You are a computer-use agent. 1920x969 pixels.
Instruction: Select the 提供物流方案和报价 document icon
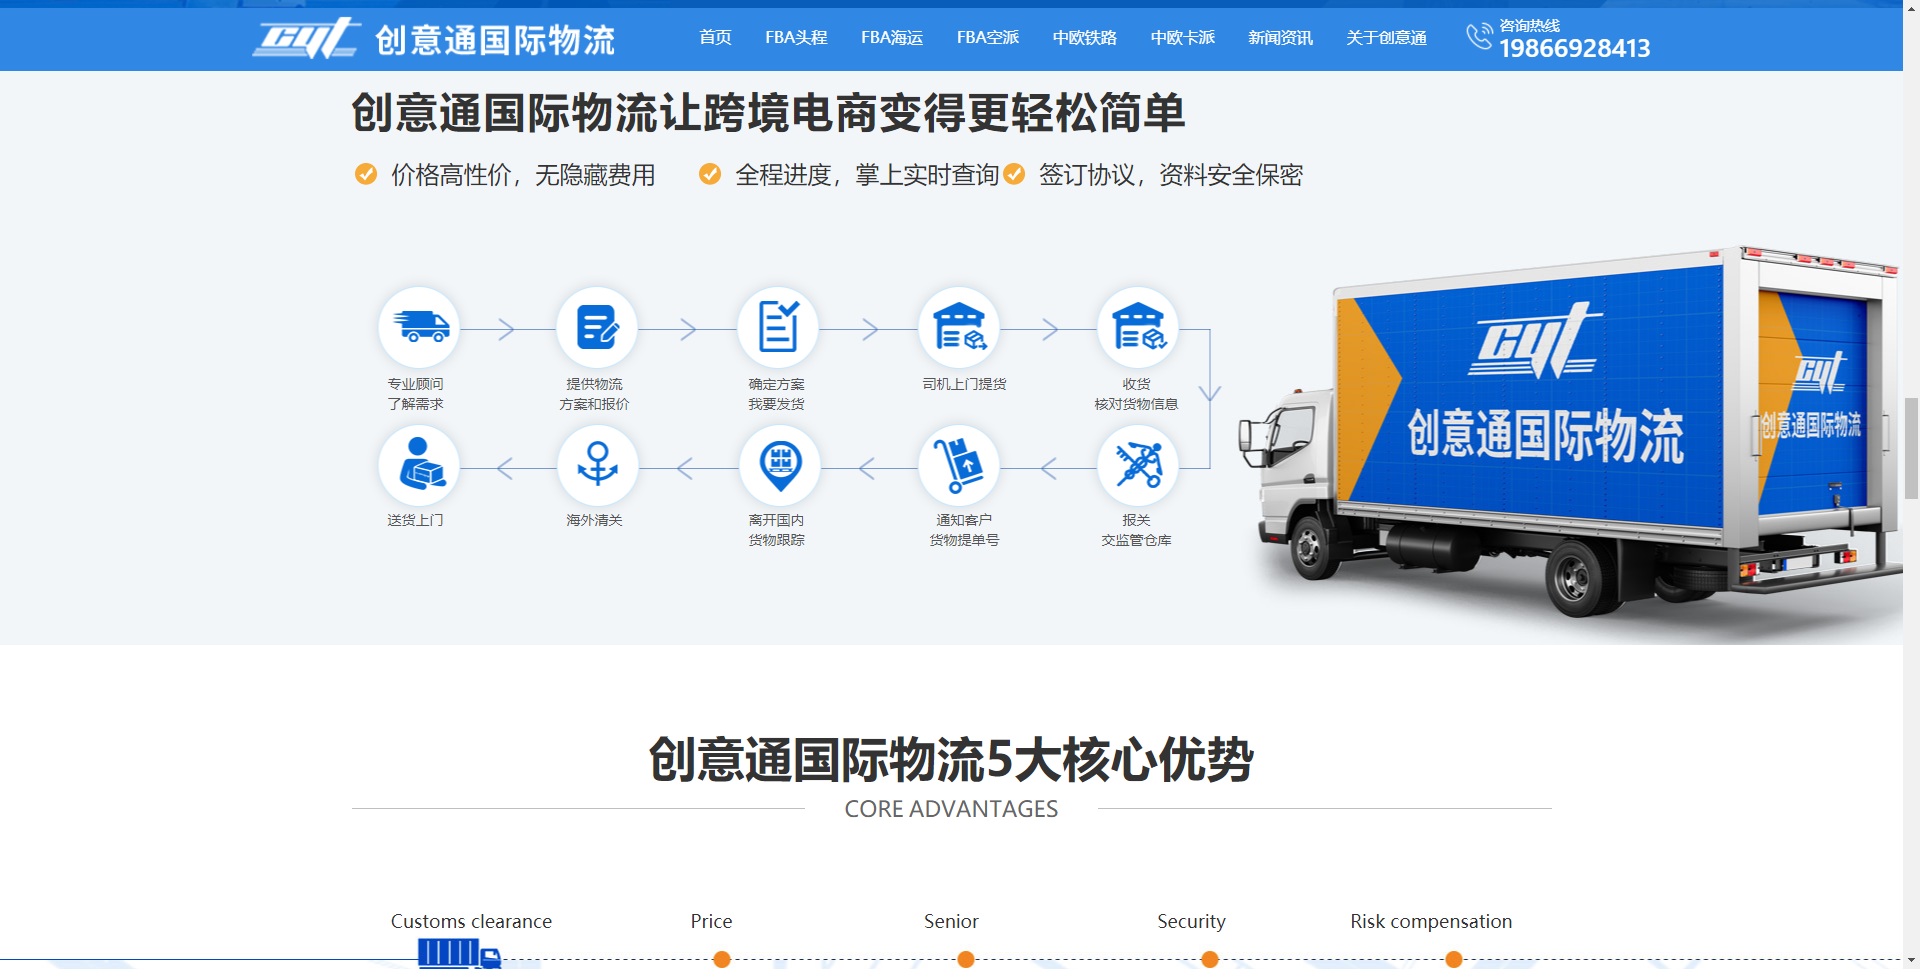598,327
